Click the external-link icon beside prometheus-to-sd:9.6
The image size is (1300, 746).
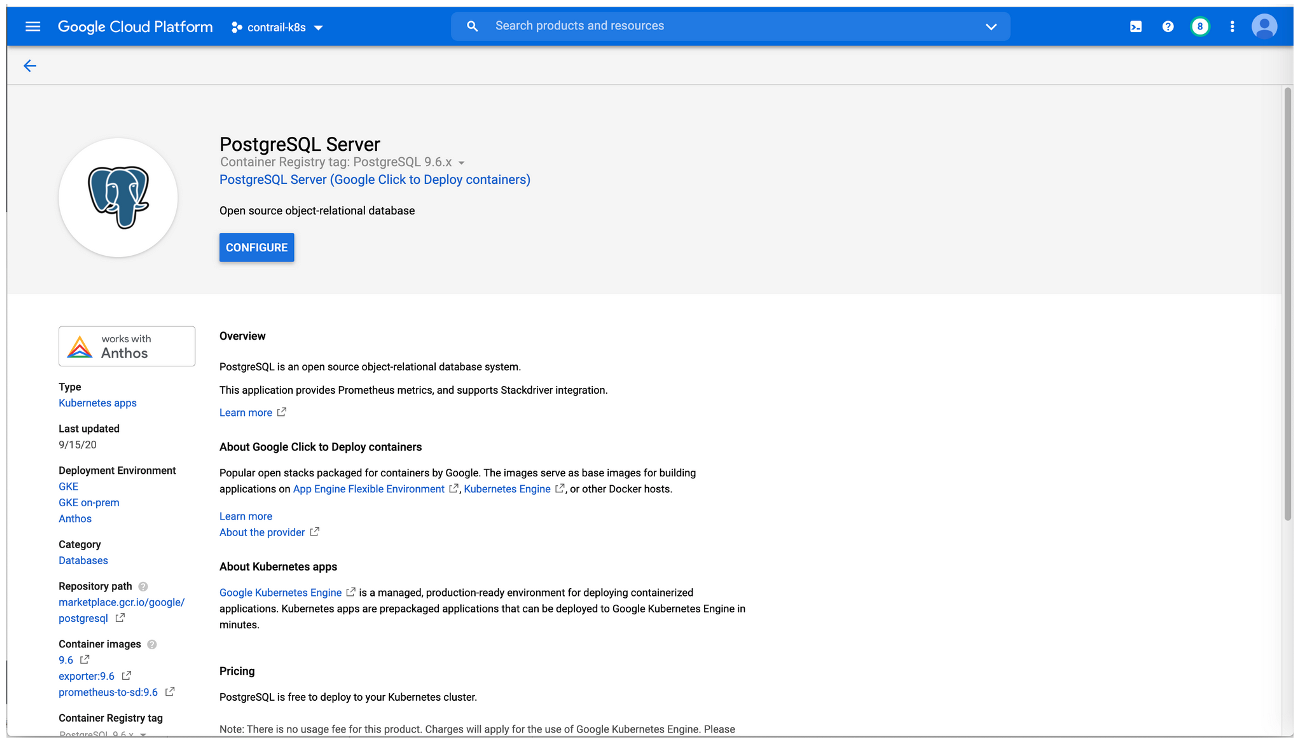170,693
